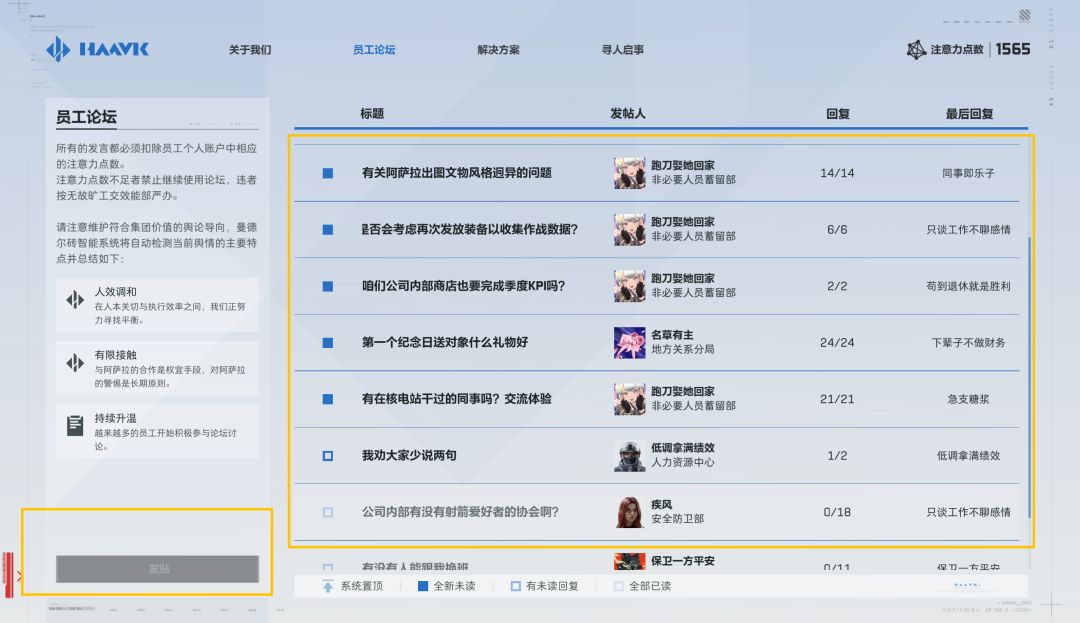
Task: Open poster avatar in 有关阿萨拉出图文物风格迥异的问题 row
Action: (x=630, y=173)
